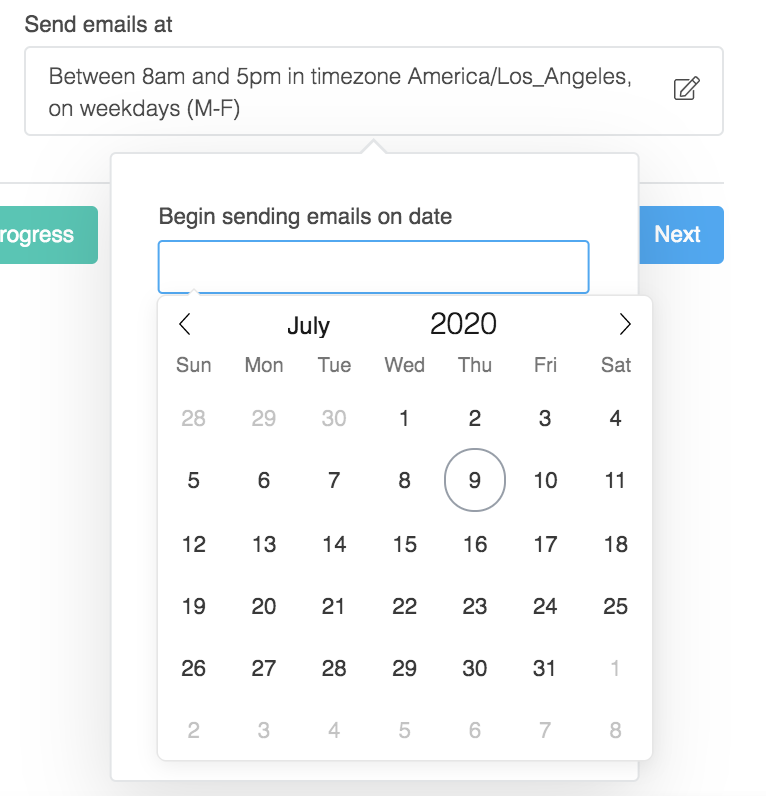Advance to next month with right chevron

coord(625,324)
